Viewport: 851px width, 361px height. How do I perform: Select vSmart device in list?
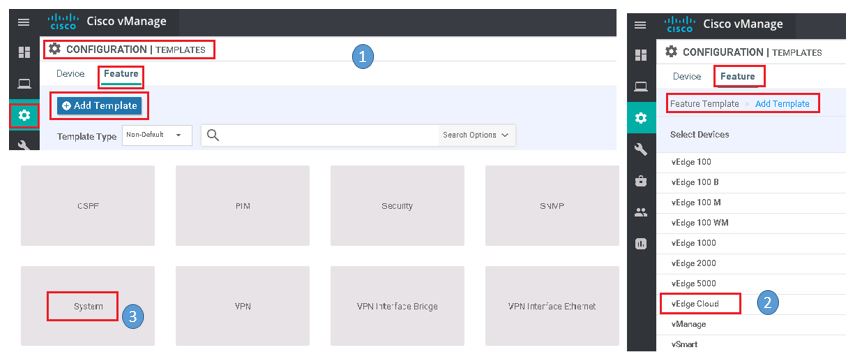[x=752, y=344]
